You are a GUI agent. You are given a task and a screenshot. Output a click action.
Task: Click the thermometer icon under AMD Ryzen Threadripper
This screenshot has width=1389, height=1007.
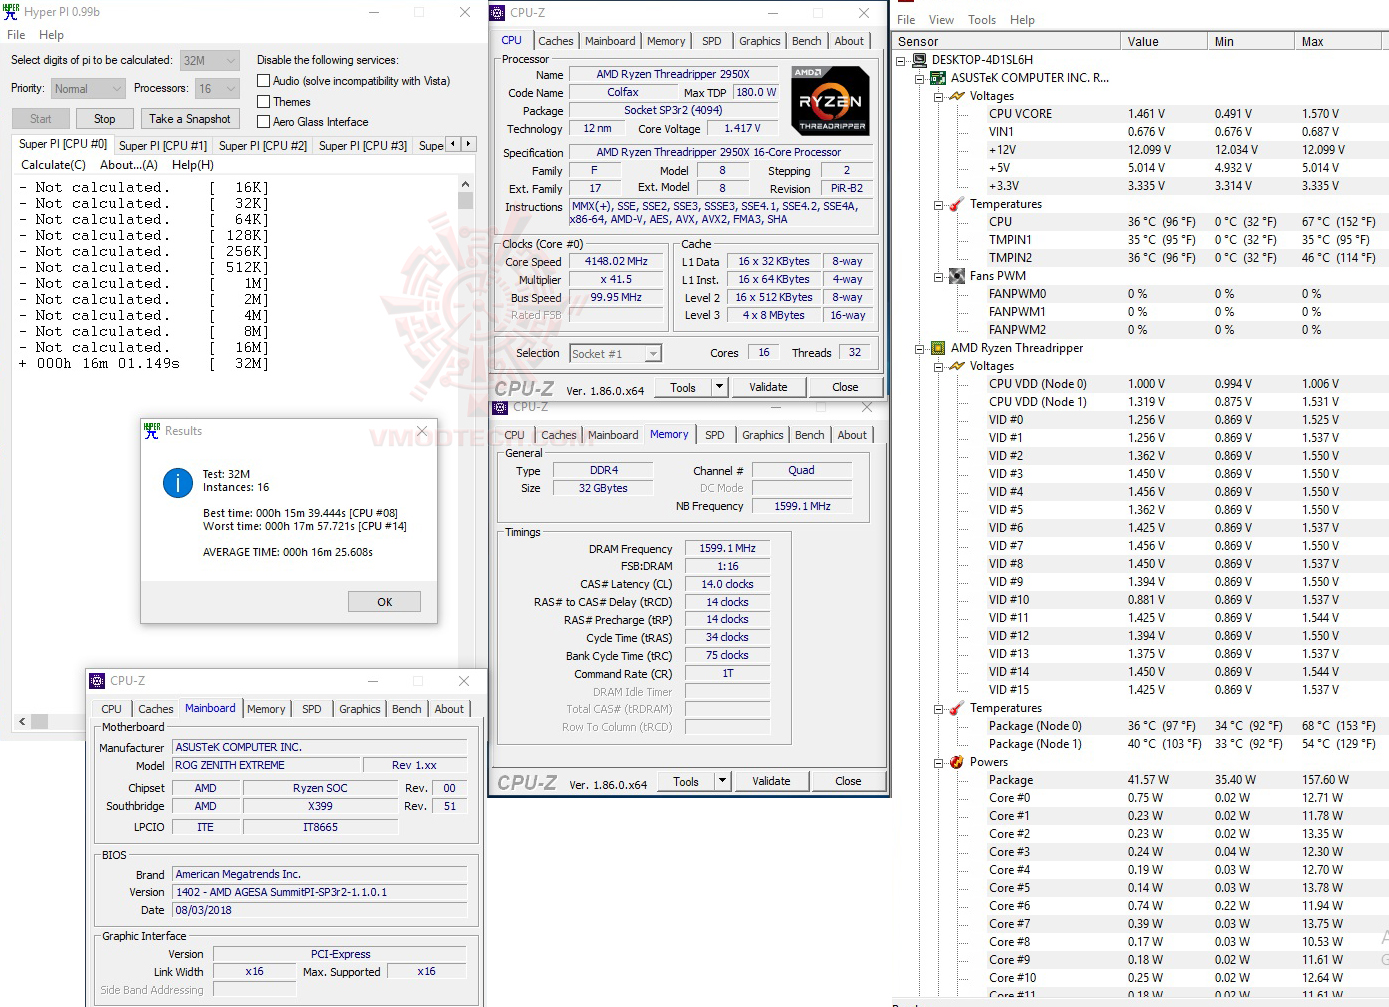(956, 708)
